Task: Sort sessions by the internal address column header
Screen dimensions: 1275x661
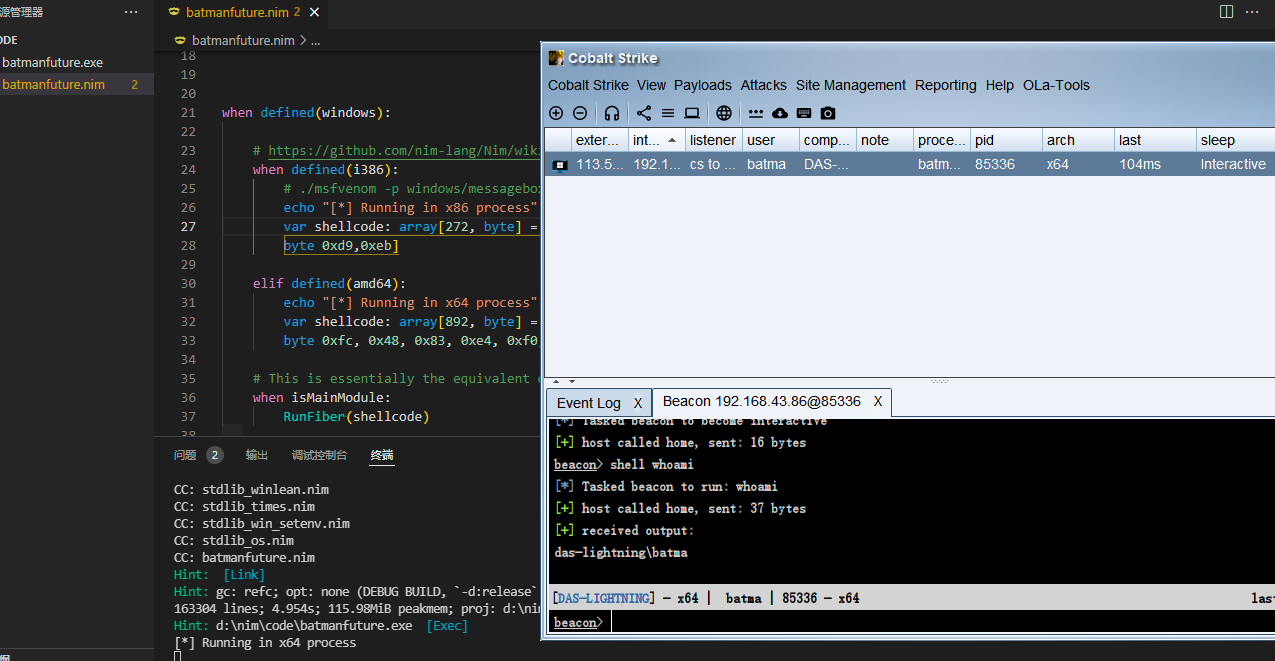Action: 656,140
